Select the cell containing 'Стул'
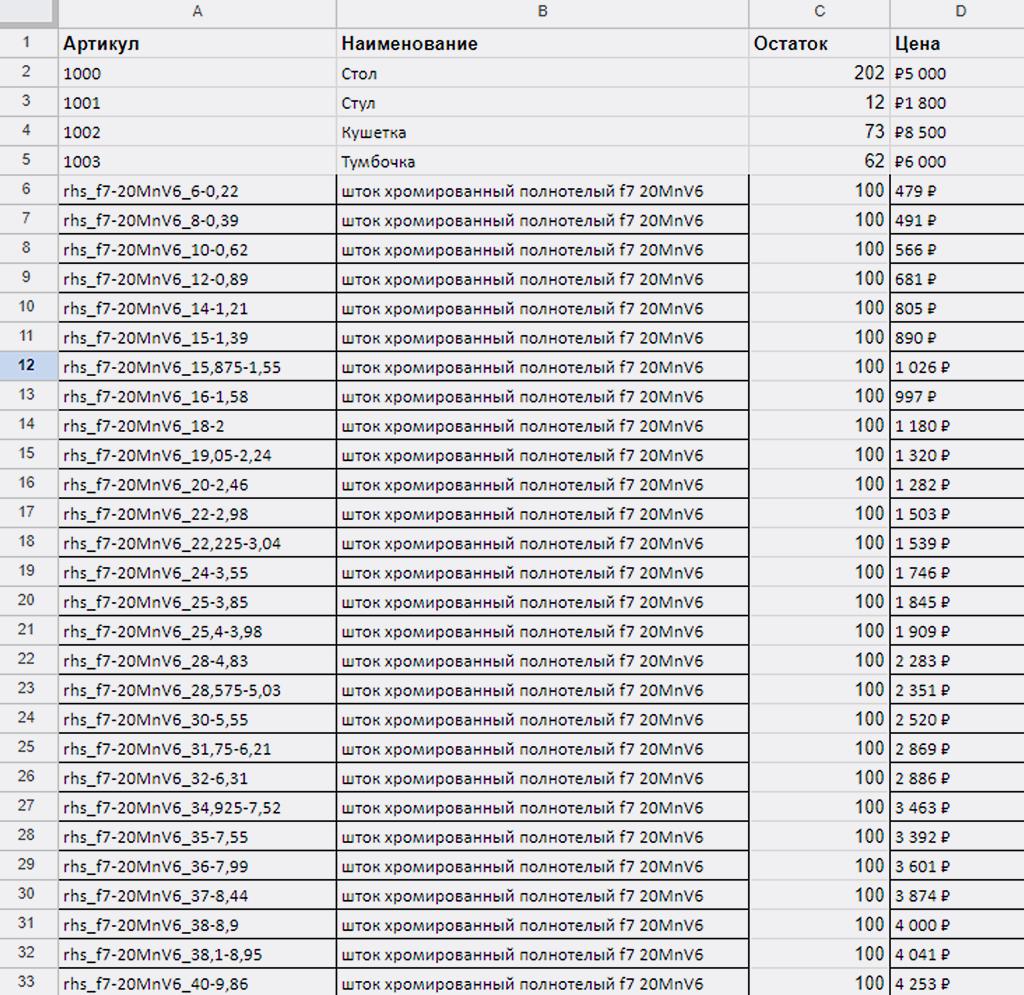This screenshot has width=1024, height=995. click(x=542, y=102)
